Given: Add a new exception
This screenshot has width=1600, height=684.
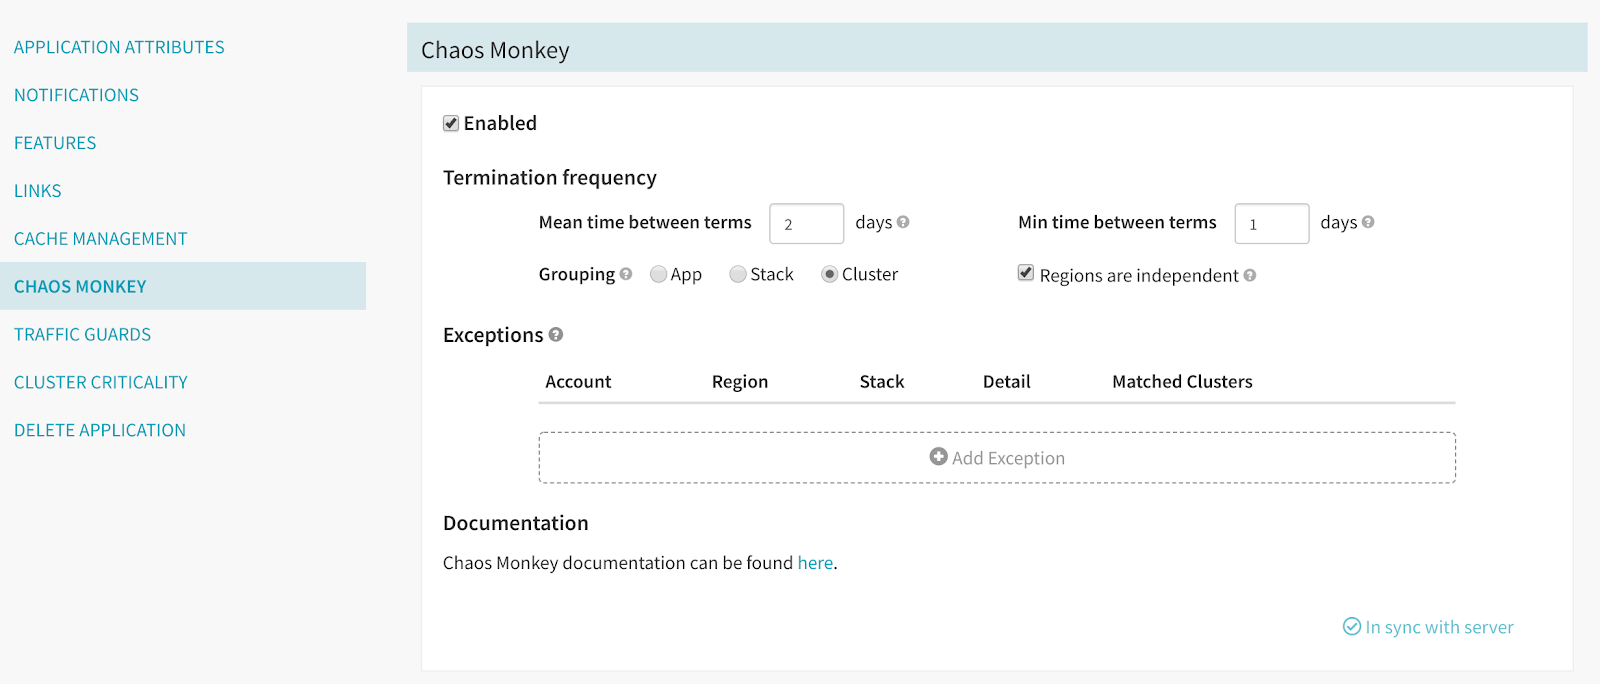Looking at the screenshot, I should point(997,458).
